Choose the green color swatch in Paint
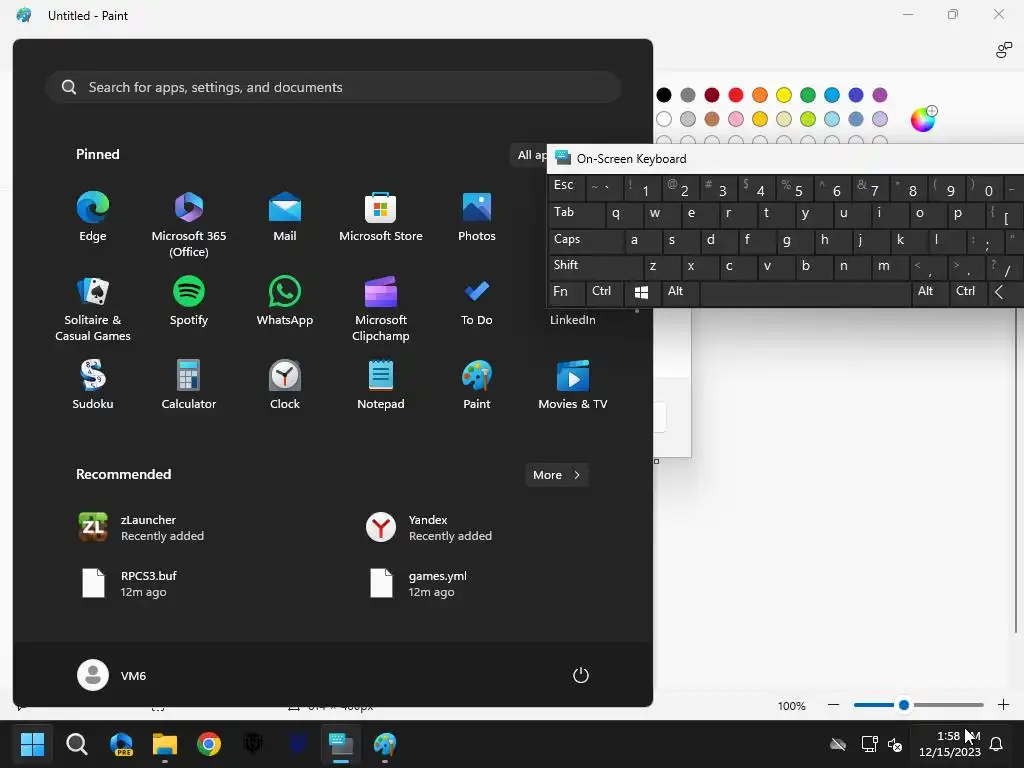The width and height of the screenshot is (1024, 768). click(808, 95)
